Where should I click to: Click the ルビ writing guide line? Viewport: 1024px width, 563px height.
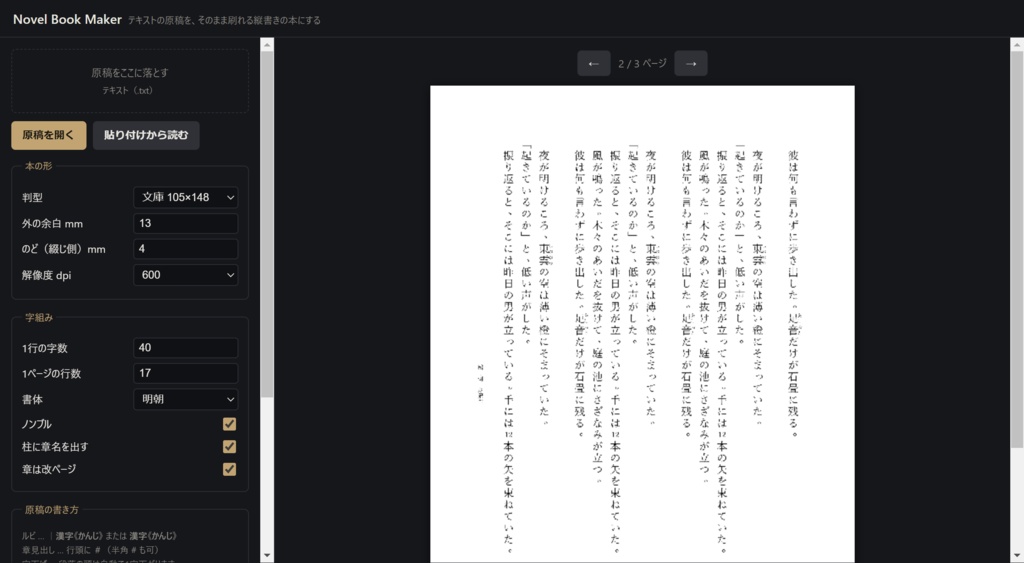(99, 536)
